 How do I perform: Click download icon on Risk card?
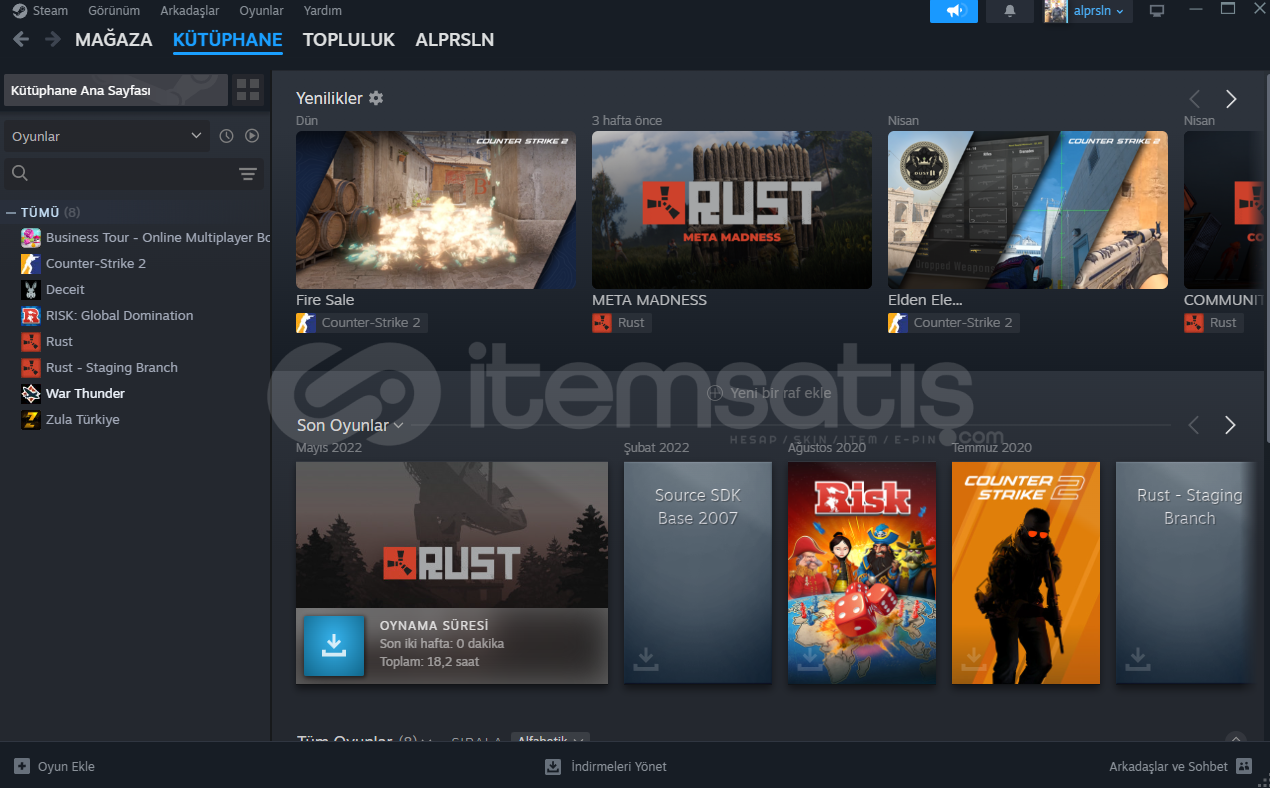[x=810, y=659]
